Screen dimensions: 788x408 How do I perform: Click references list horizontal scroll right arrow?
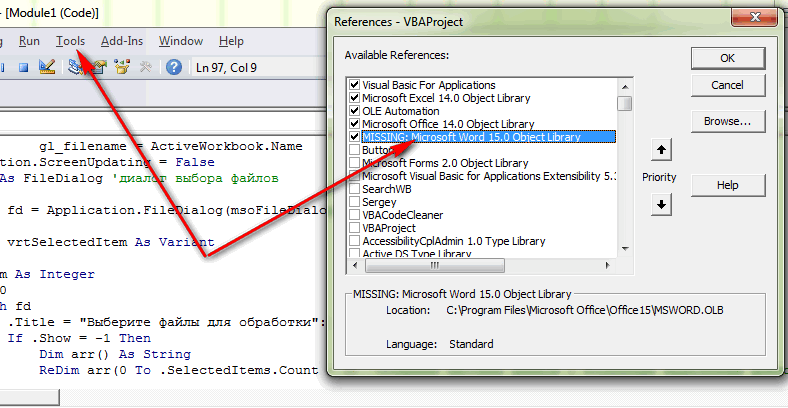pyautogui.click(x=608, y=265)
